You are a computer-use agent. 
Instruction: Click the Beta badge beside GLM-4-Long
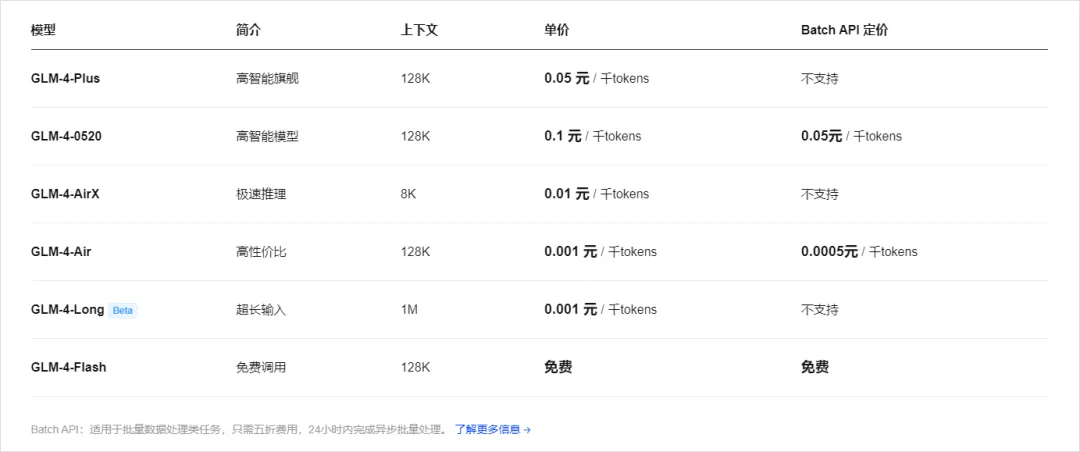tap(122, 310)
